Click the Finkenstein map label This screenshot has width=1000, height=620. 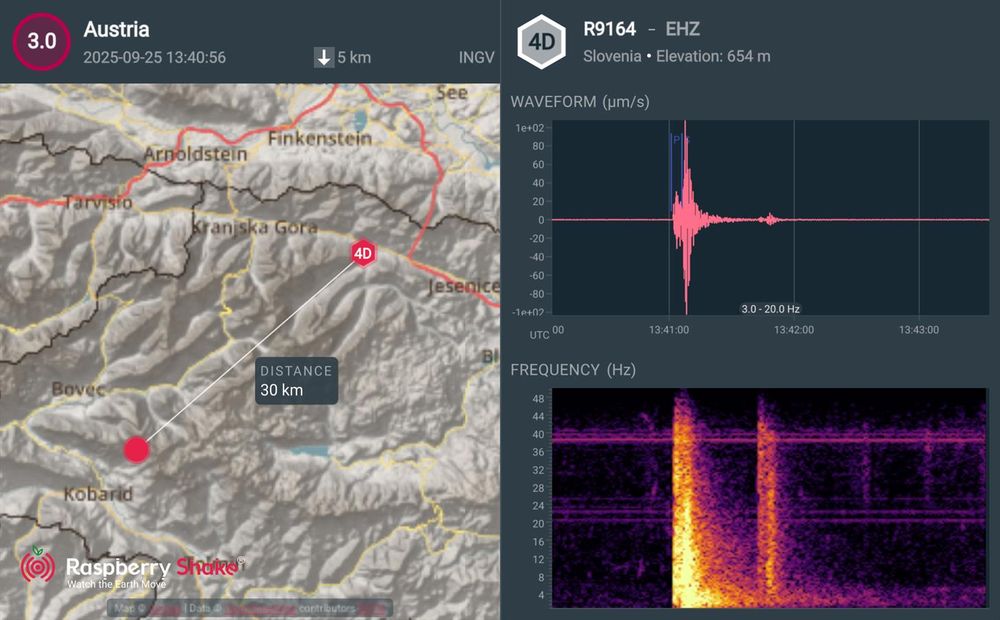pos(320,138)
